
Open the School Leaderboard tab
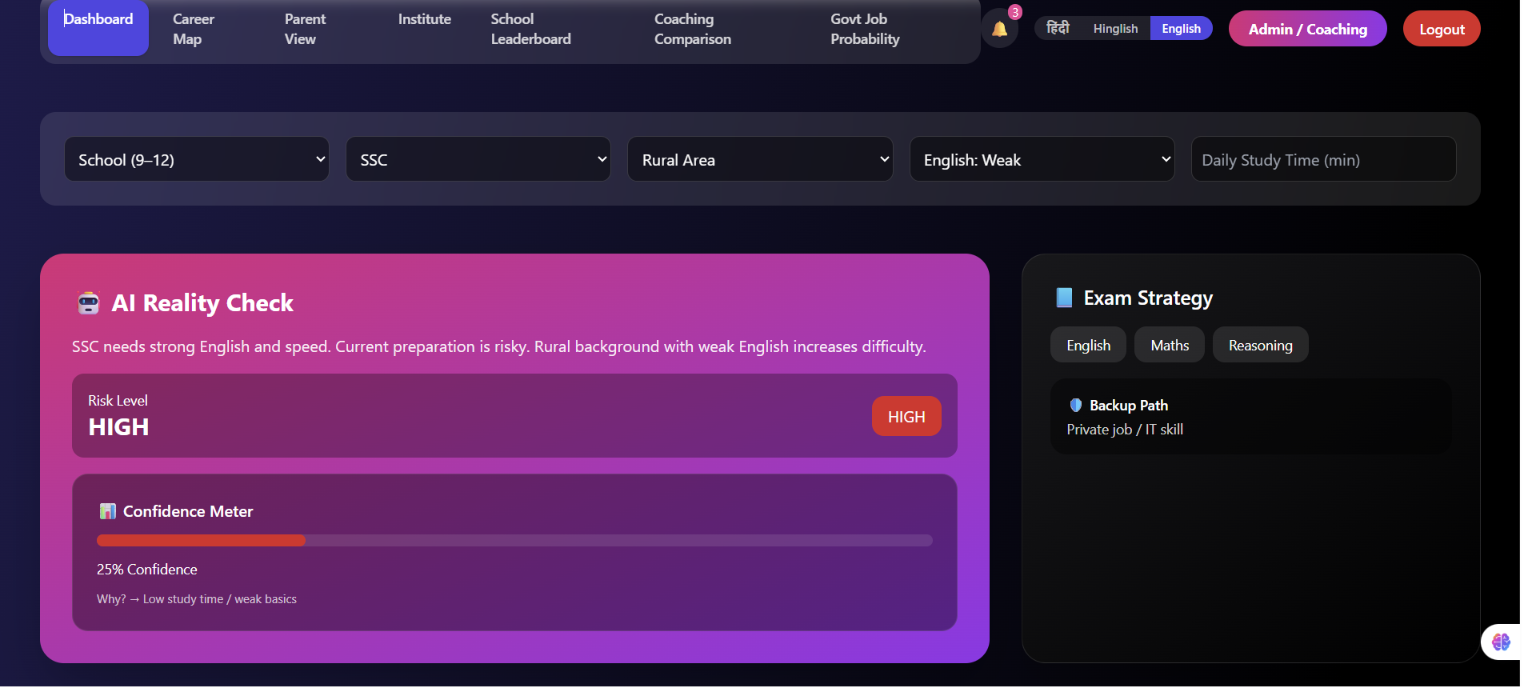531,29
